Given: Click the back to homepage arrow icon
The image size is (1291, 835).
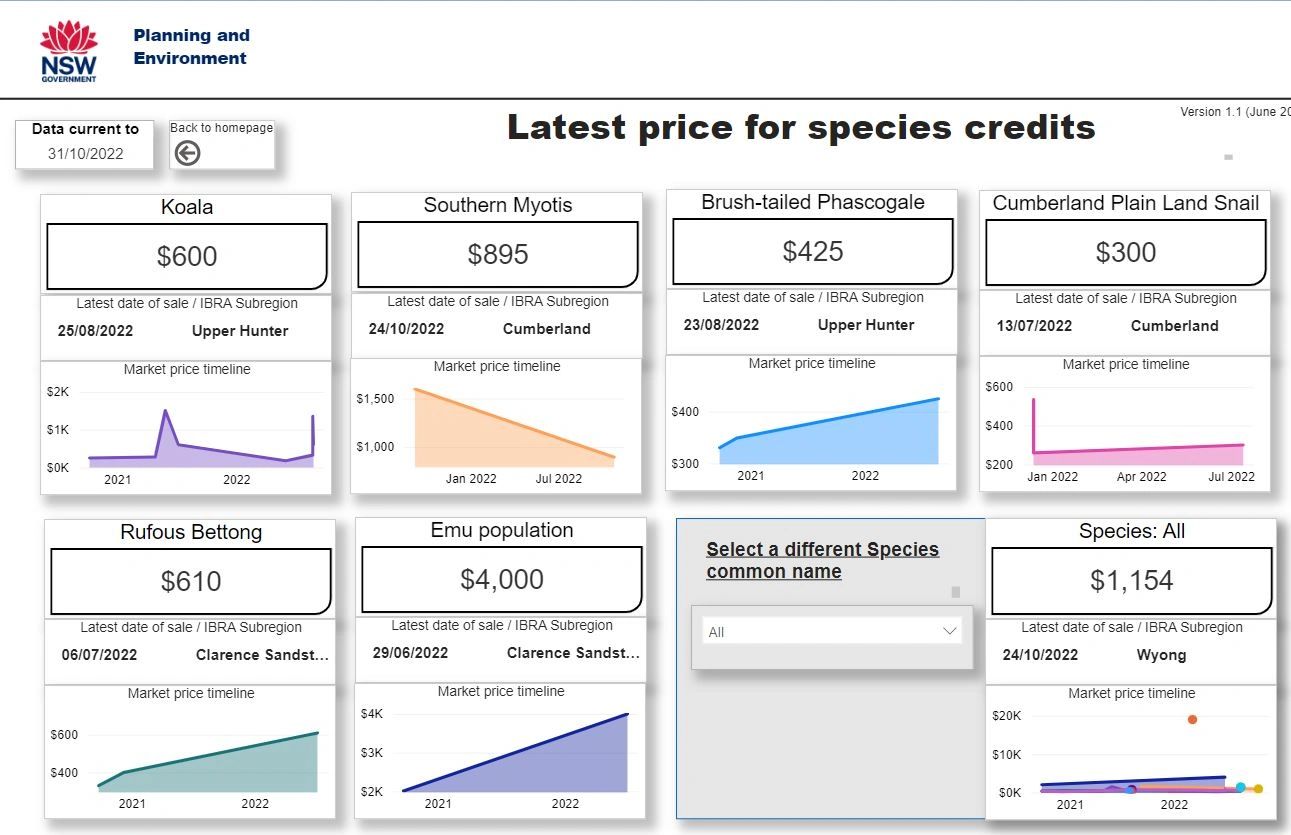Looking at the screenshot, I should pyautogui.click(x=187, y=151).
